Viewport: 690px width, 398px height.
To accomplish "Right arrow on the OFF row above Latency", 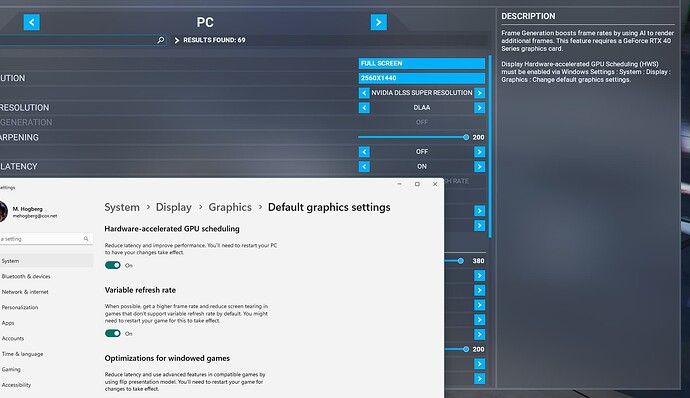I will point(480,152).
